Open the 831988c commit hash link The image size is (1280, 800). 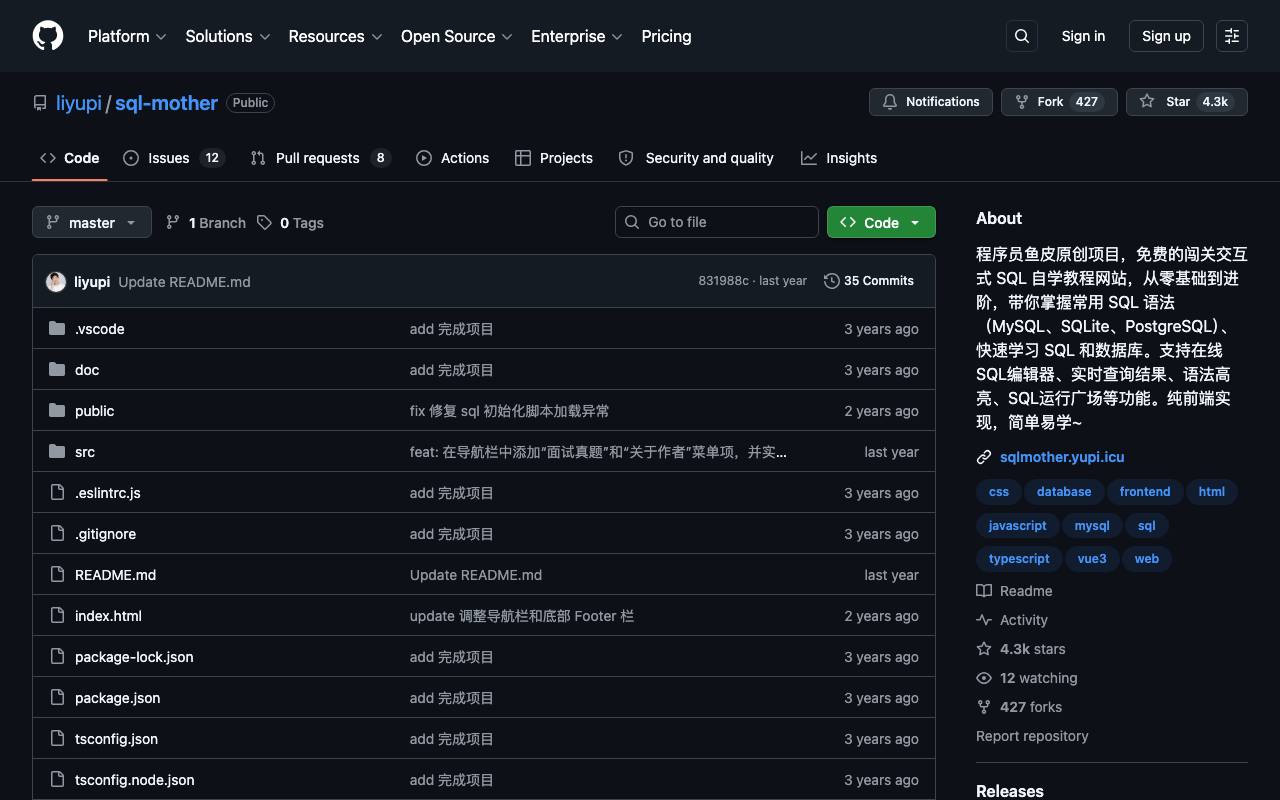(723, 281)
